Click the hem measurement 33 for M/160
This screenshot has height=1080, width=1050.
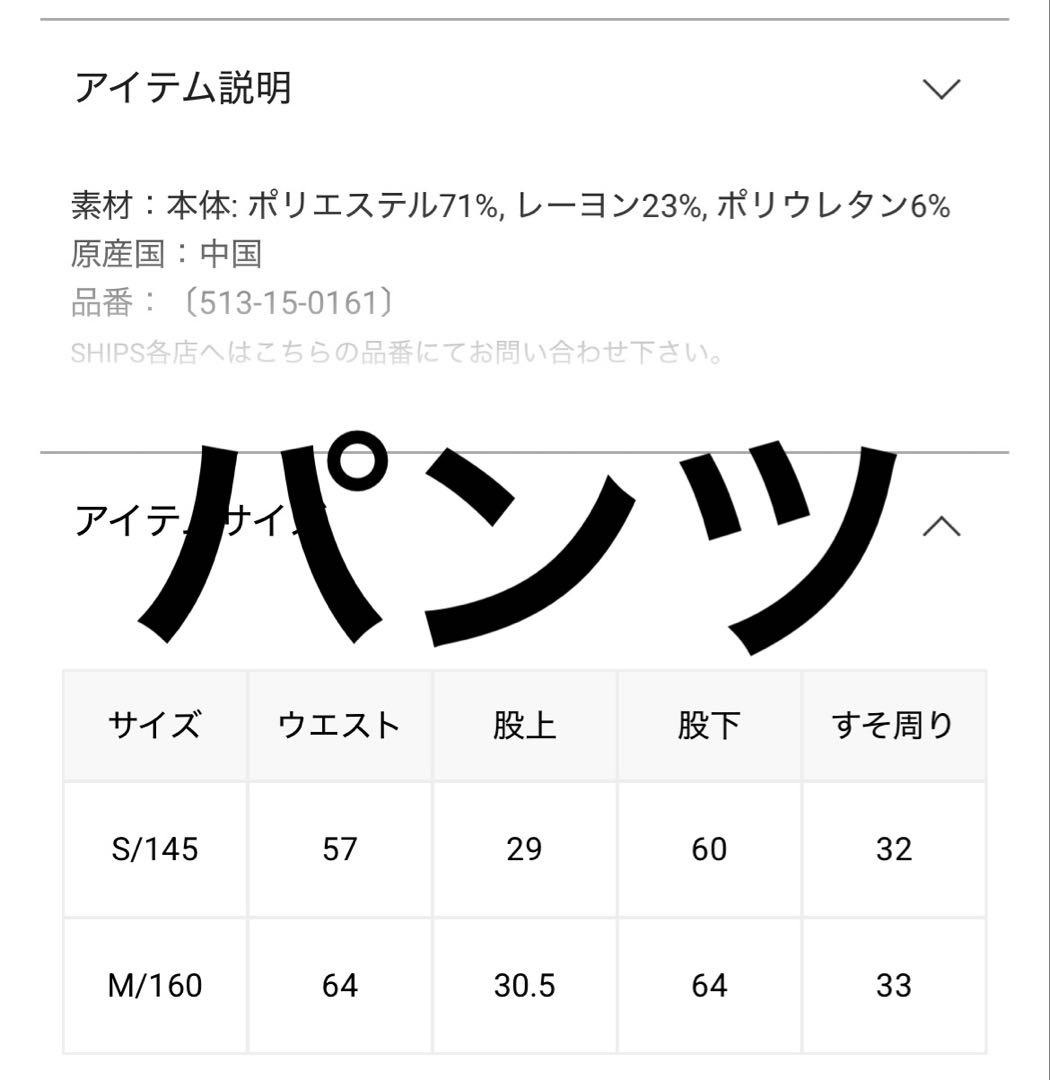893,986
